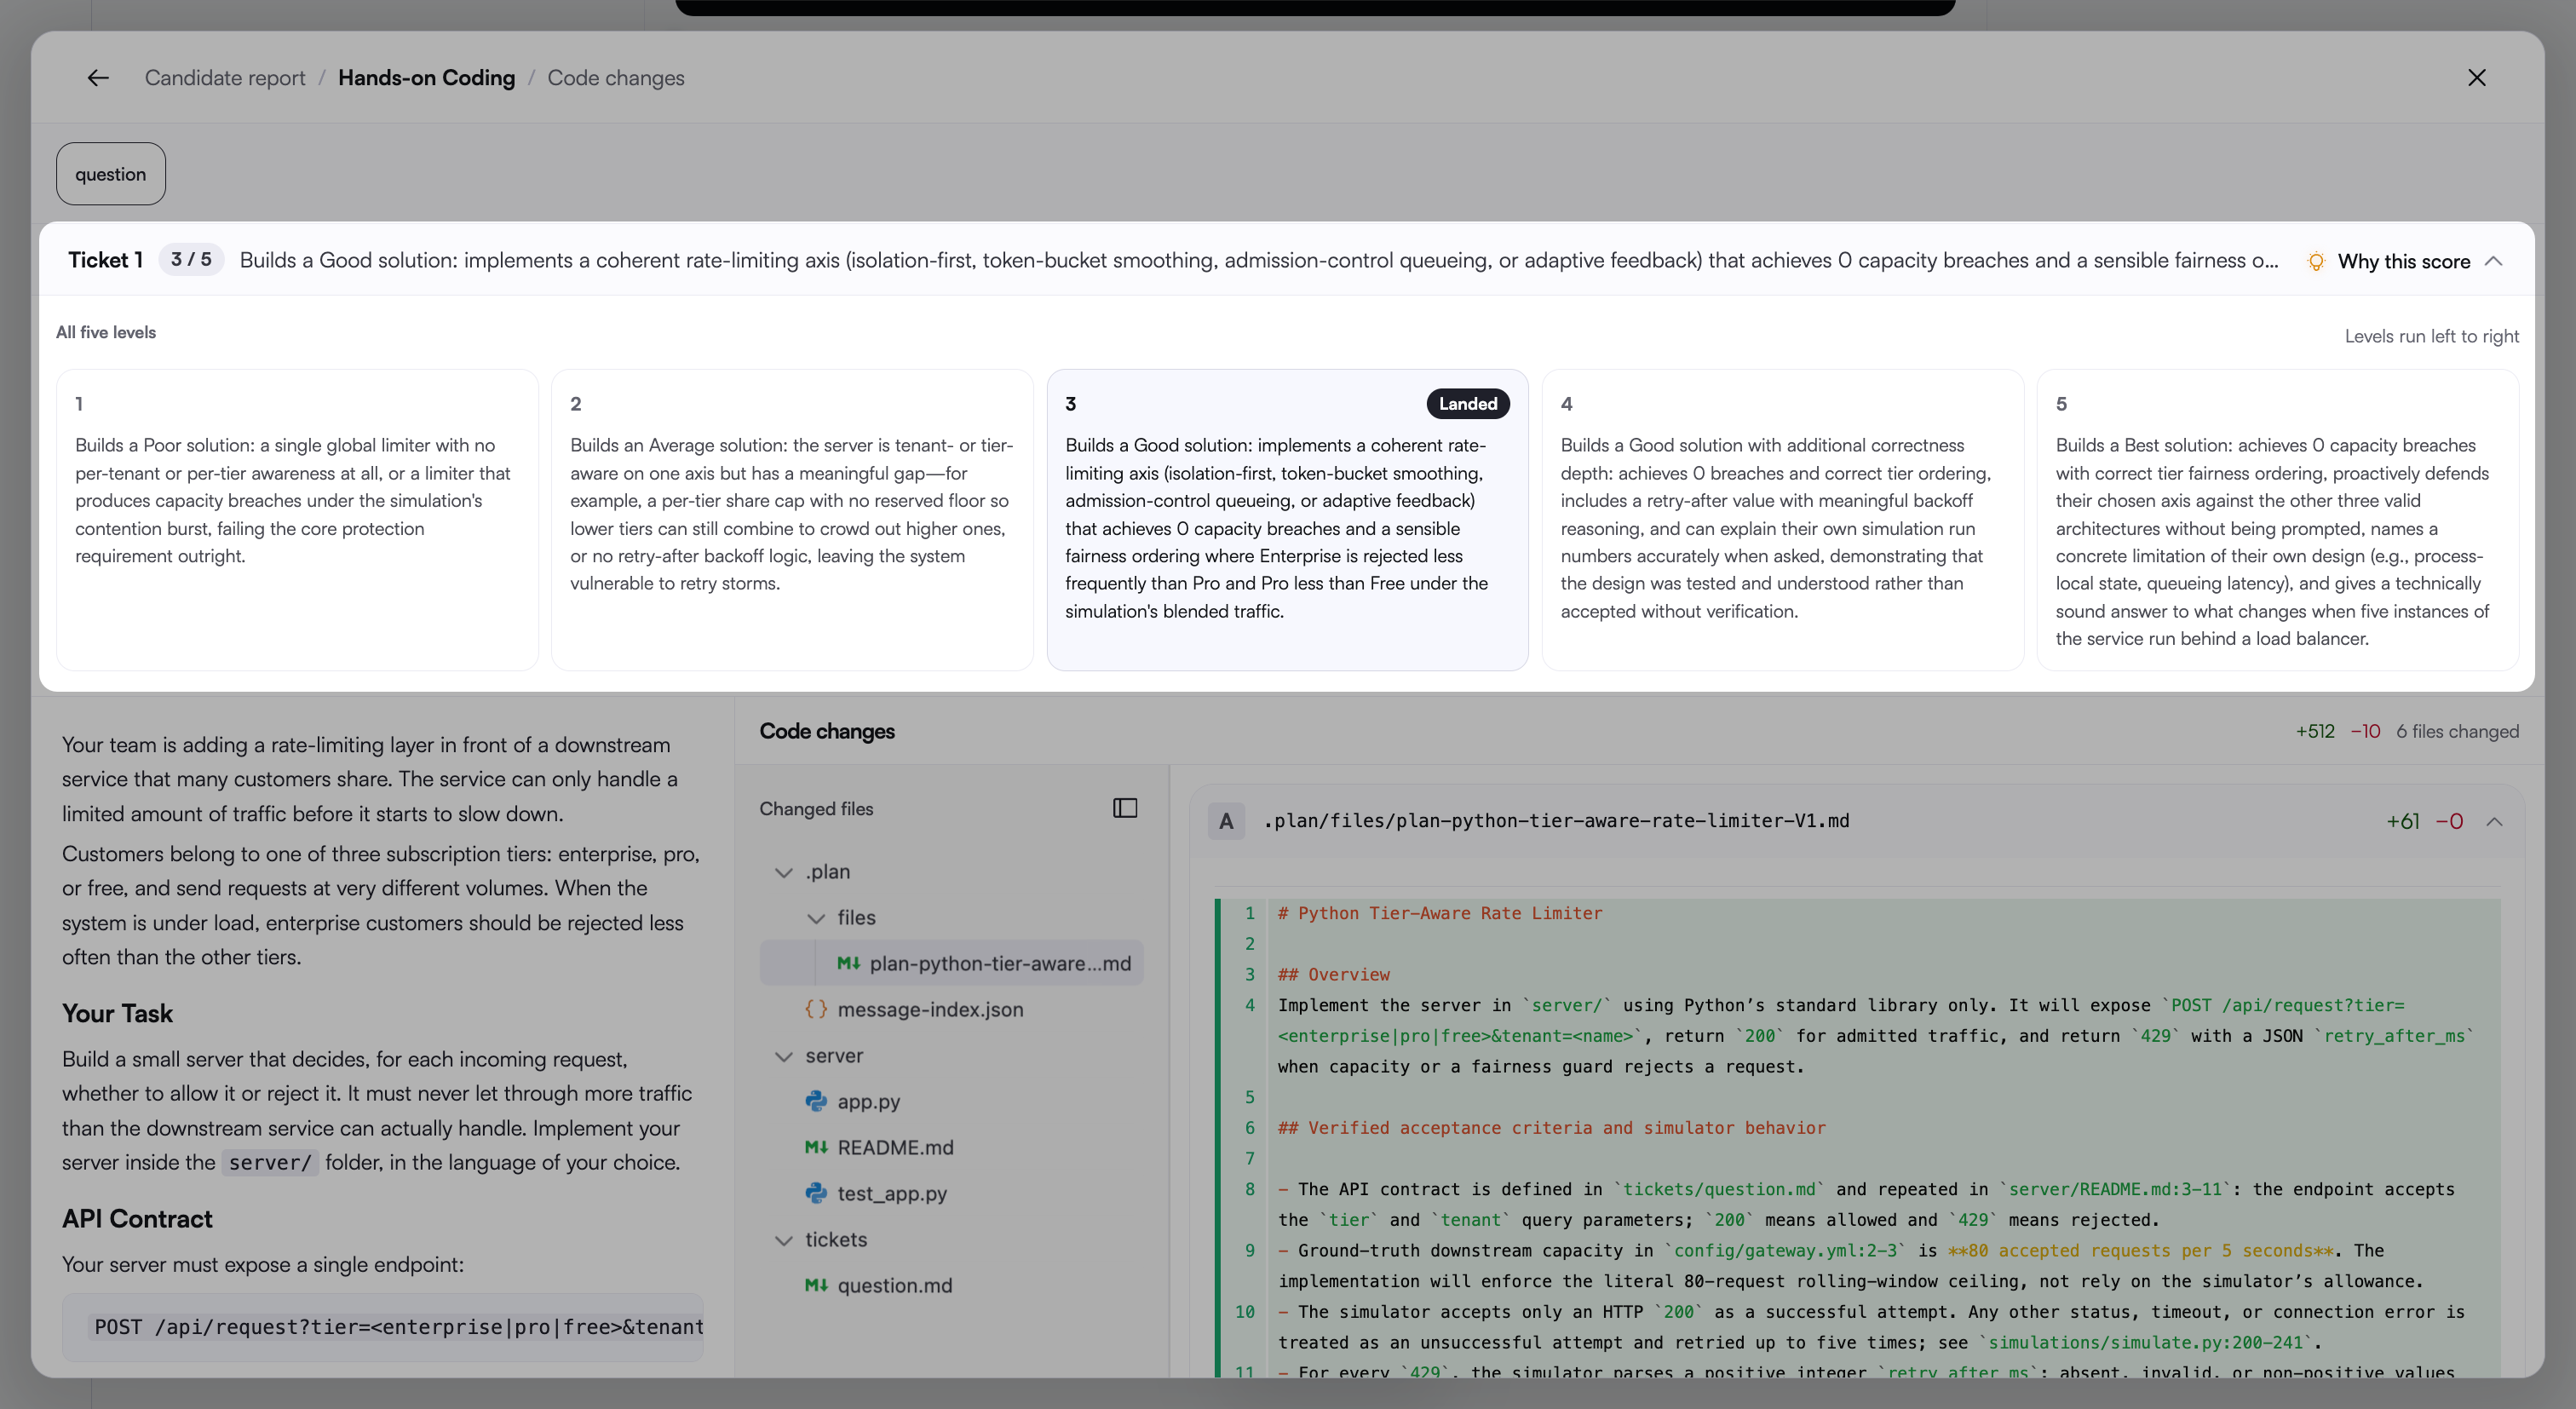Click the 3 / 5 score badge

191,260
